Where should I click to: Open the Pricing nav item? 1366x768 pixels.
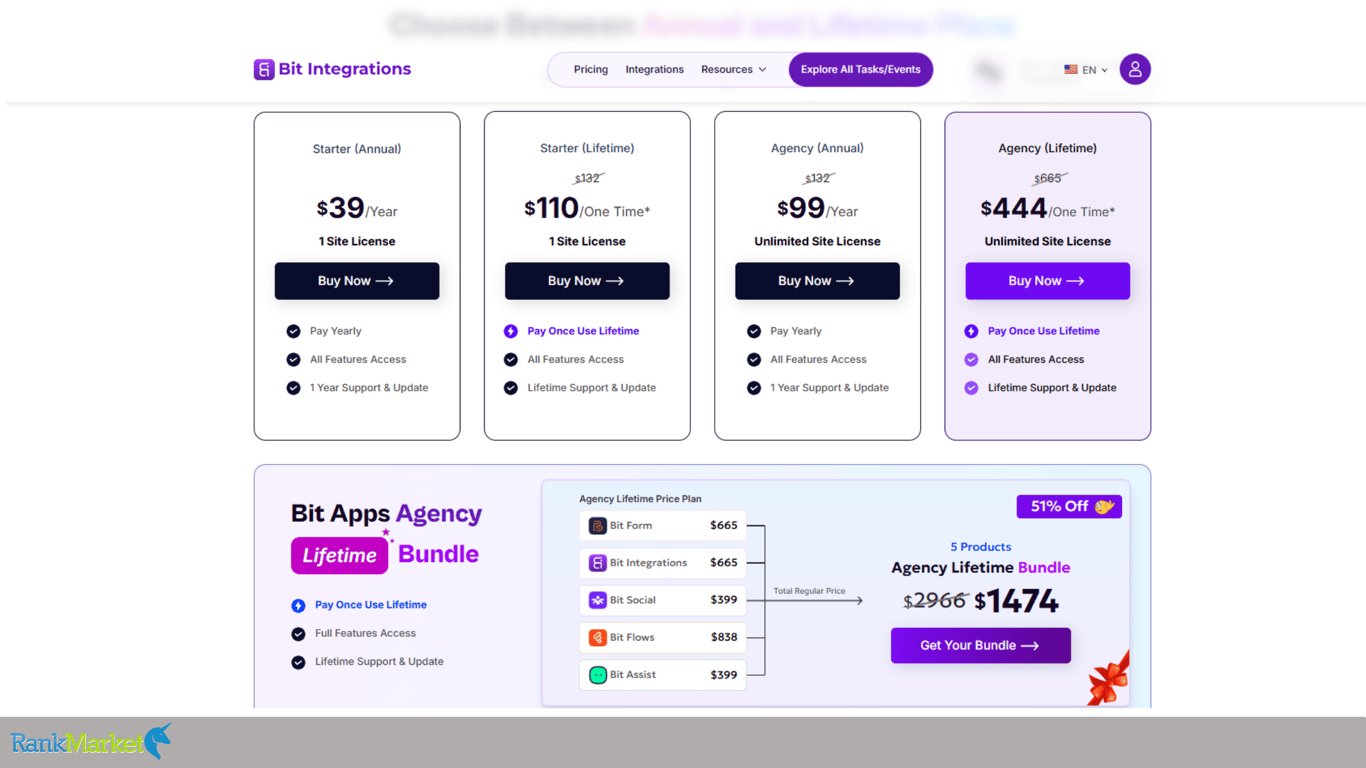coord(591,70)
